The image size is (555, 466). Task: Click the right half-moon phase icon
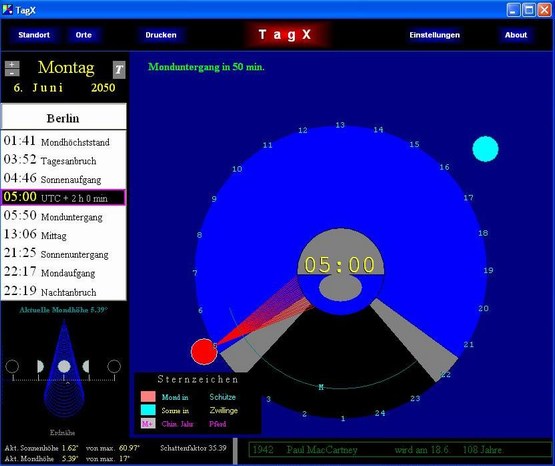pyautogui.click(x=86, y=366)
